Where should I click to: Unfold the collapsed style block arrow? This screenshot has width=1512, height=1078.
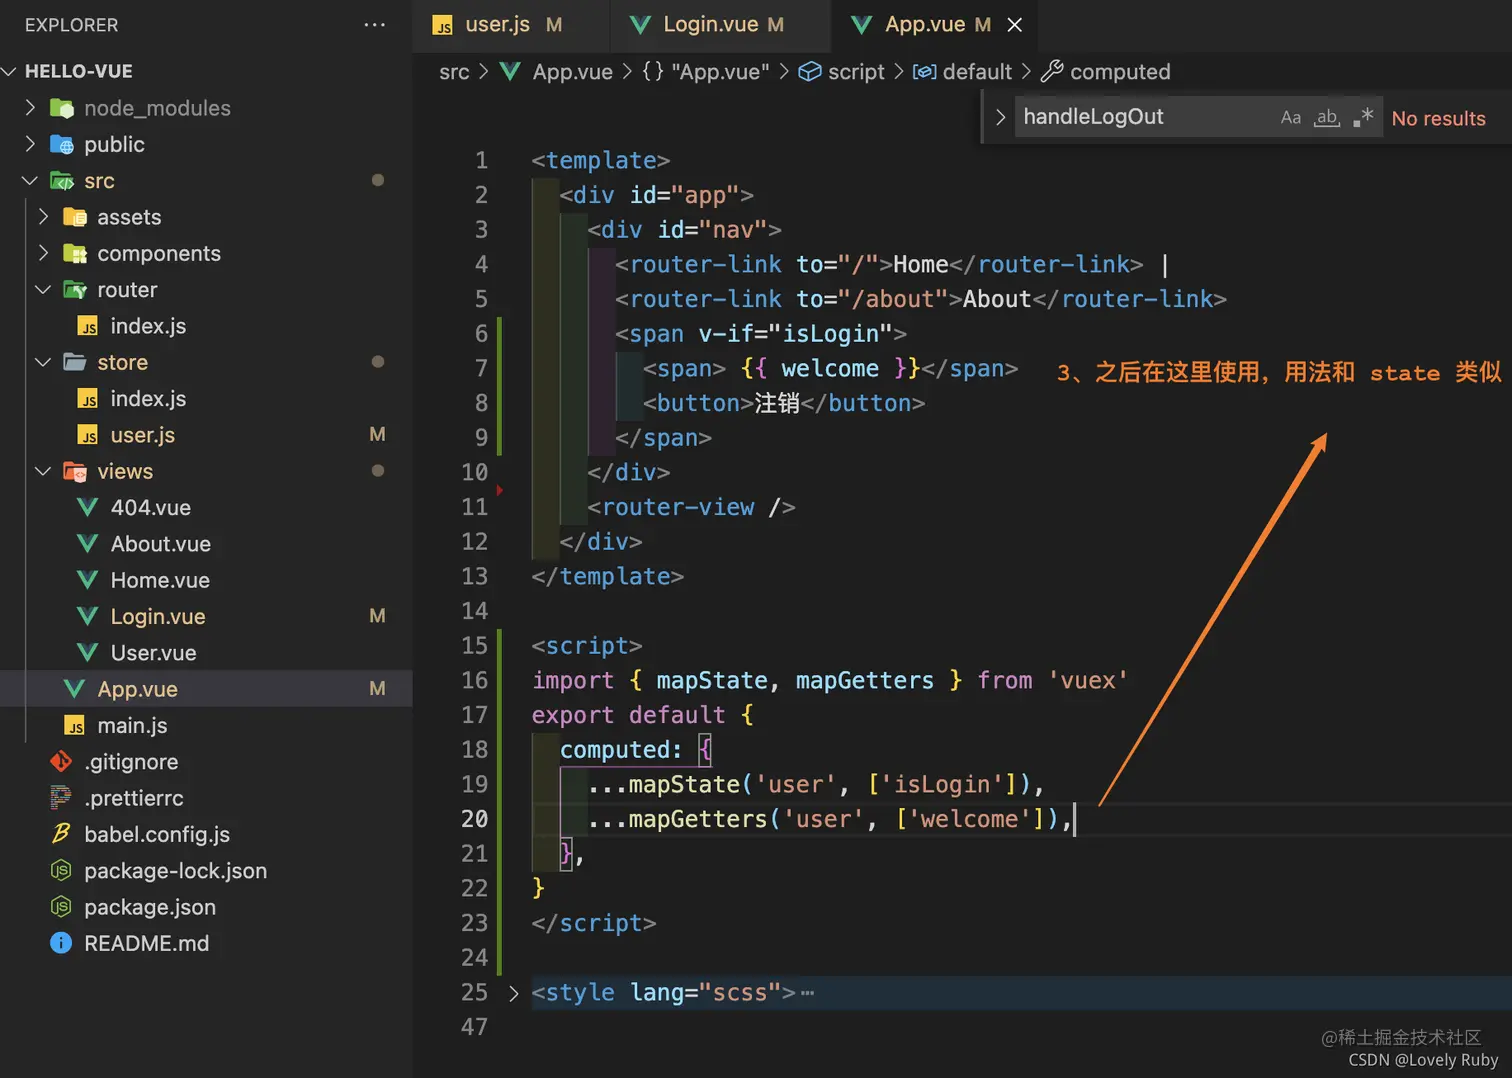click(x=513, y=993)
